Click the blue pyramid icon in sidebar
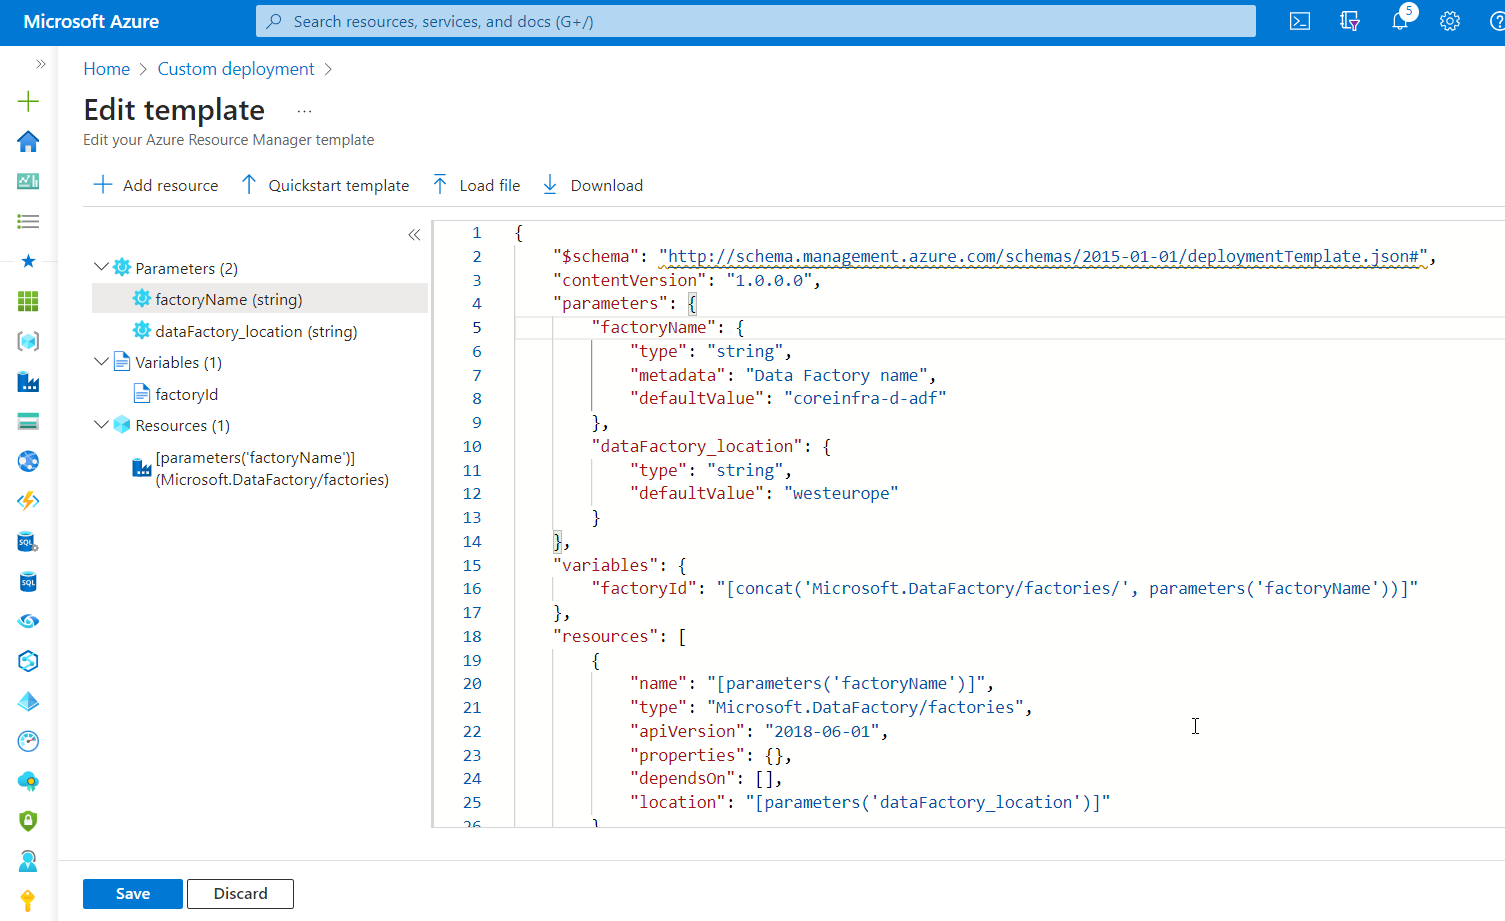This screenshot has height=921, width=1505. [28, 701]
